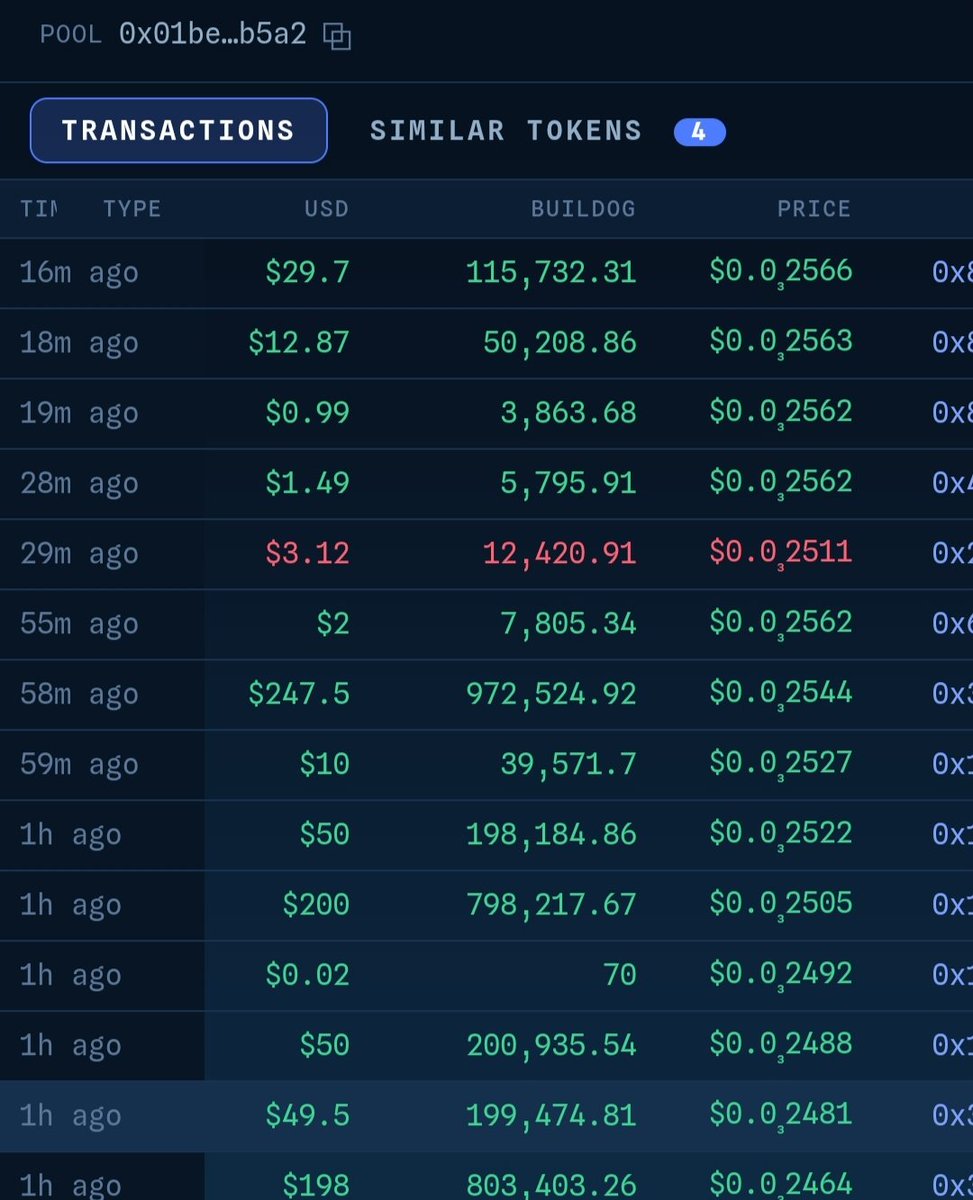Select the 58m ago transaction time
Image resolution: width=973 pixels, height=1200 pixels.
click(79, 694)
